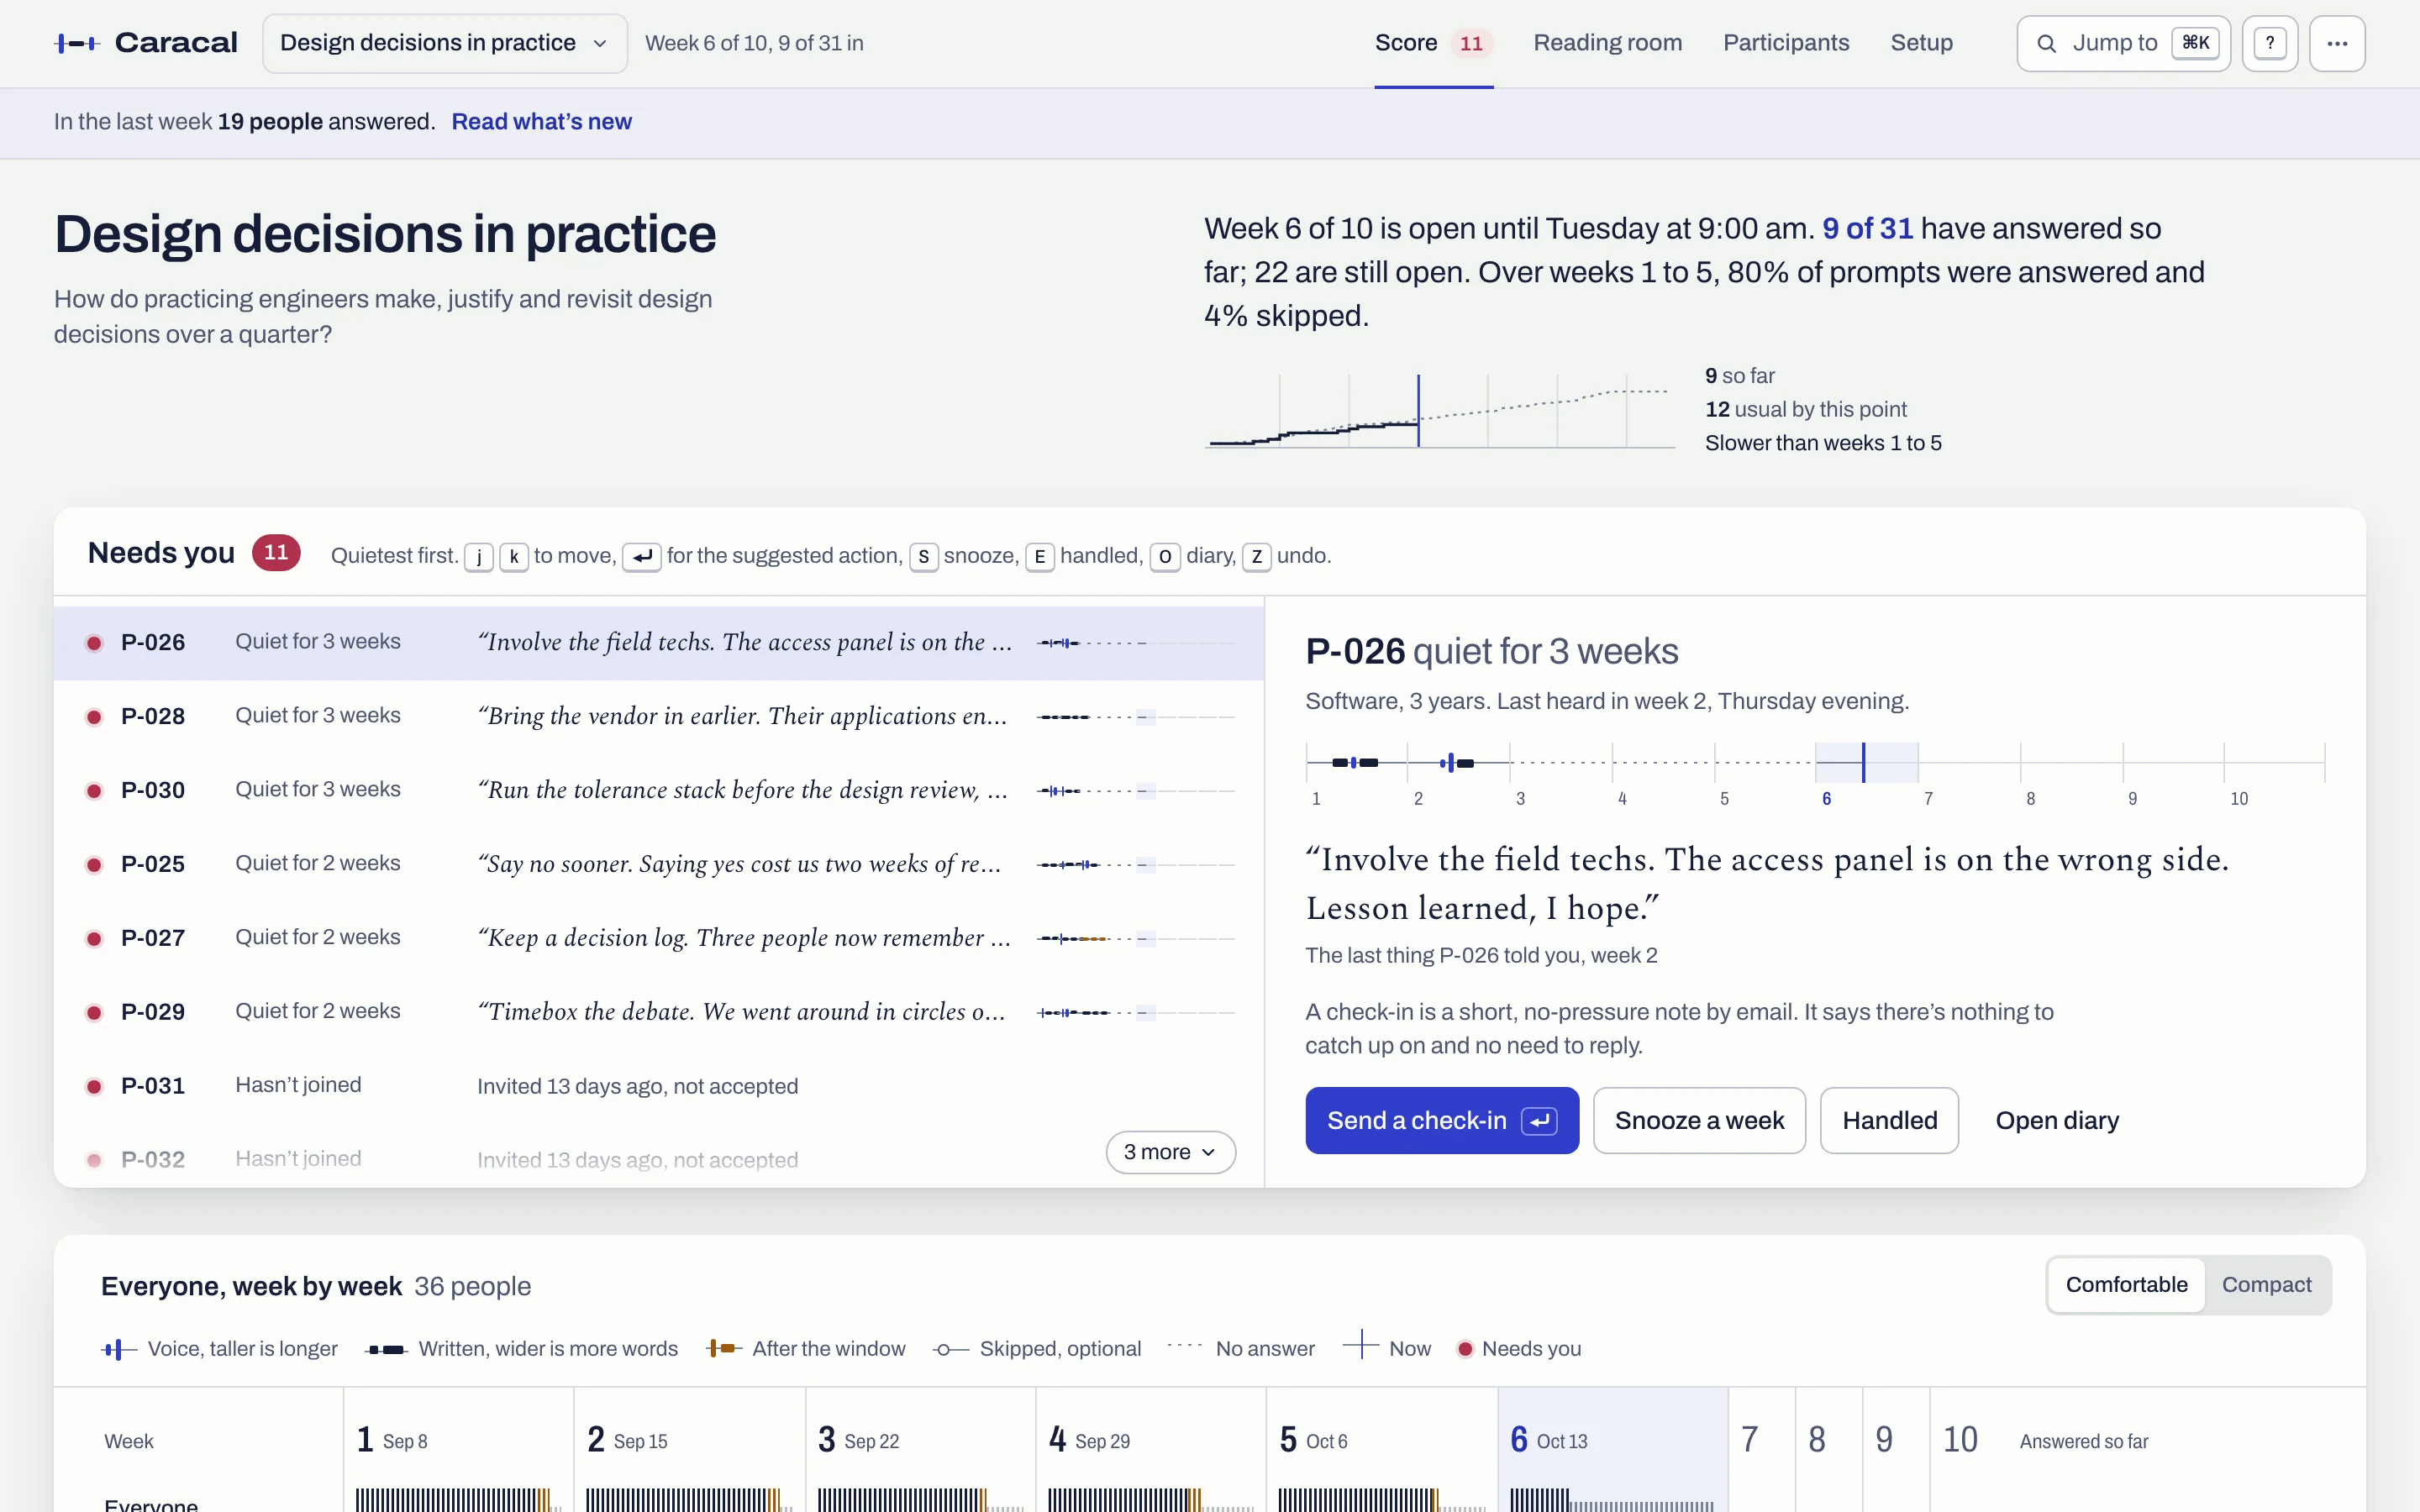Open the three-dots more options menu

pos(2337,43)
